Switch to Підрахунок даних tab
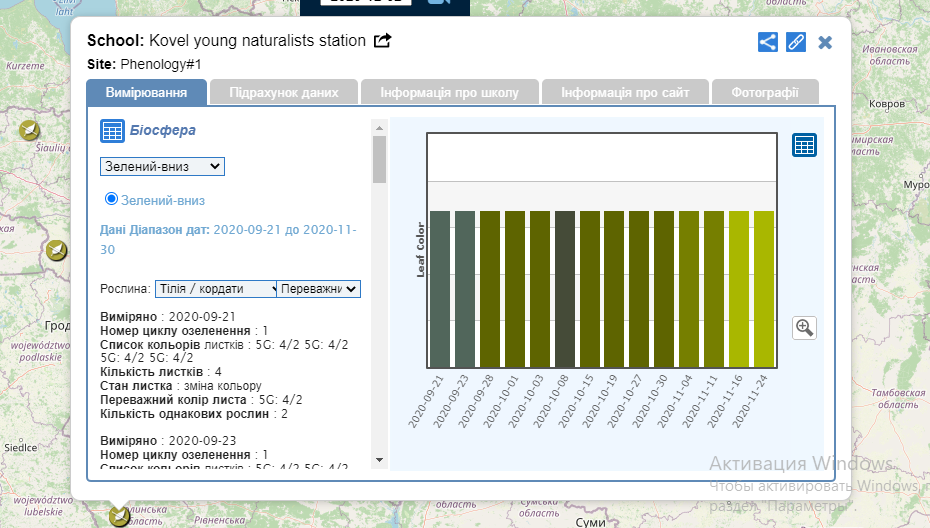The width and height of the screenshot is (930, 528). 284,93
